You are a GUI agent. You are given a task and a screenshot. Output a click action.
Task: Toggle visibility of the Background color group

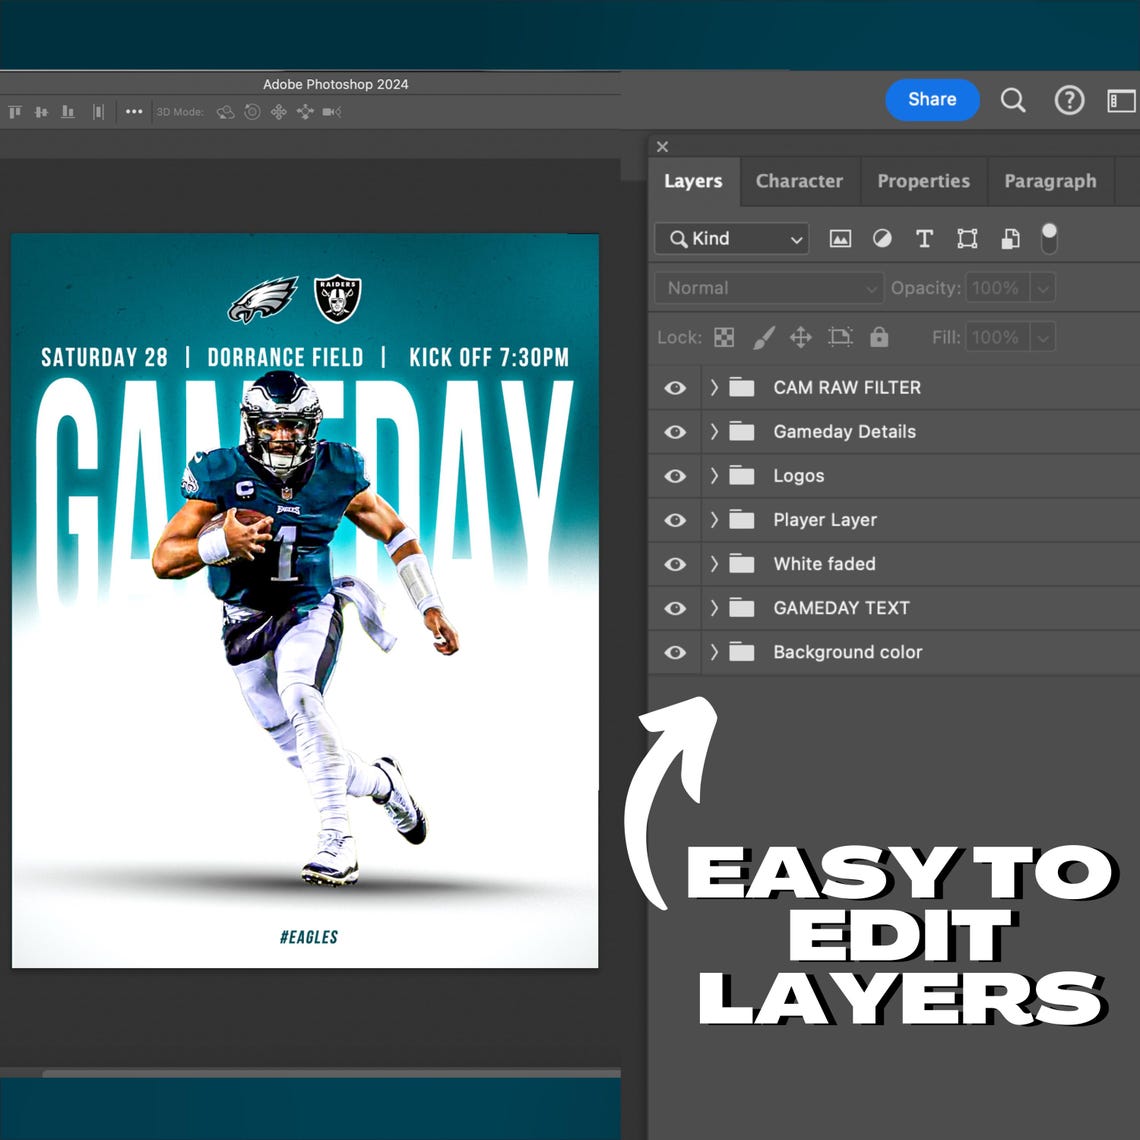pyautogui.click(x=675, y=652)
